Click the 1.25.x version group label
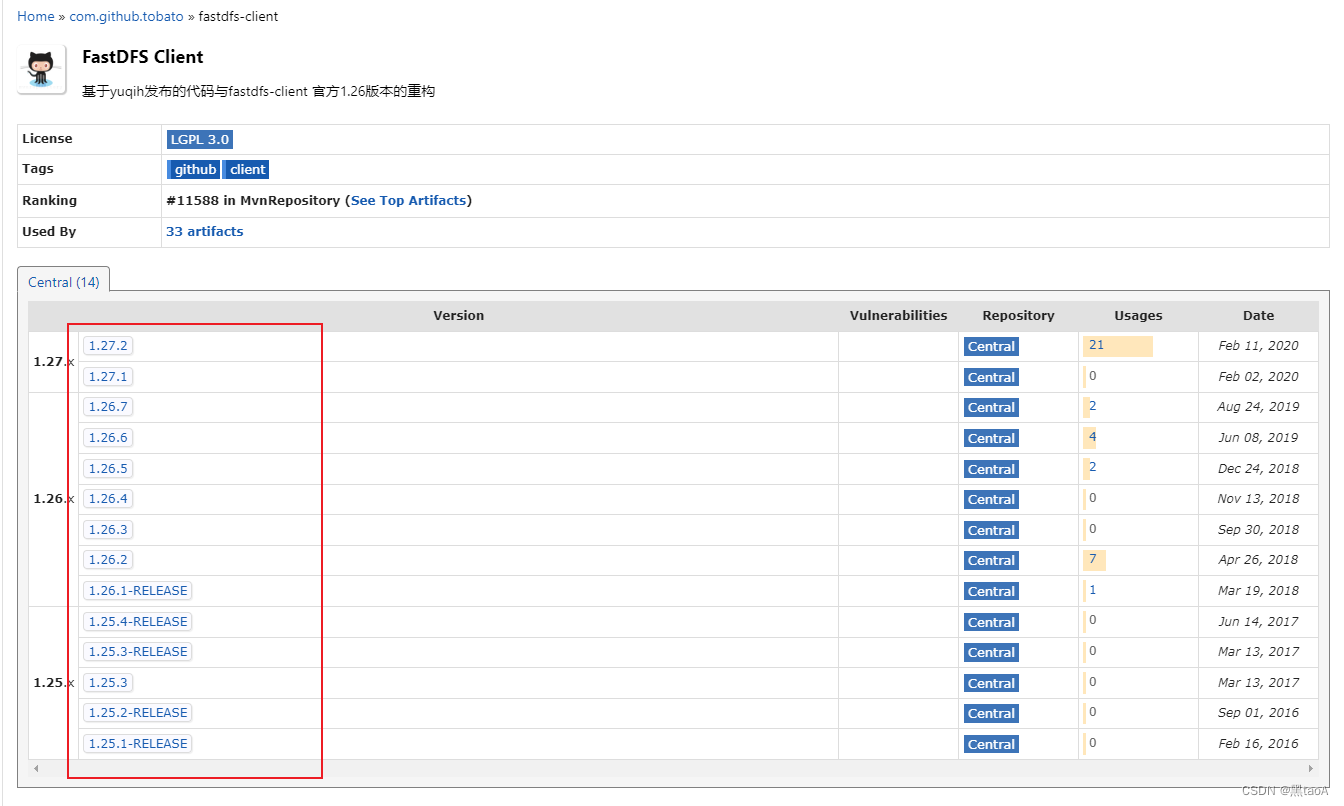 click(x=53, y=682)
